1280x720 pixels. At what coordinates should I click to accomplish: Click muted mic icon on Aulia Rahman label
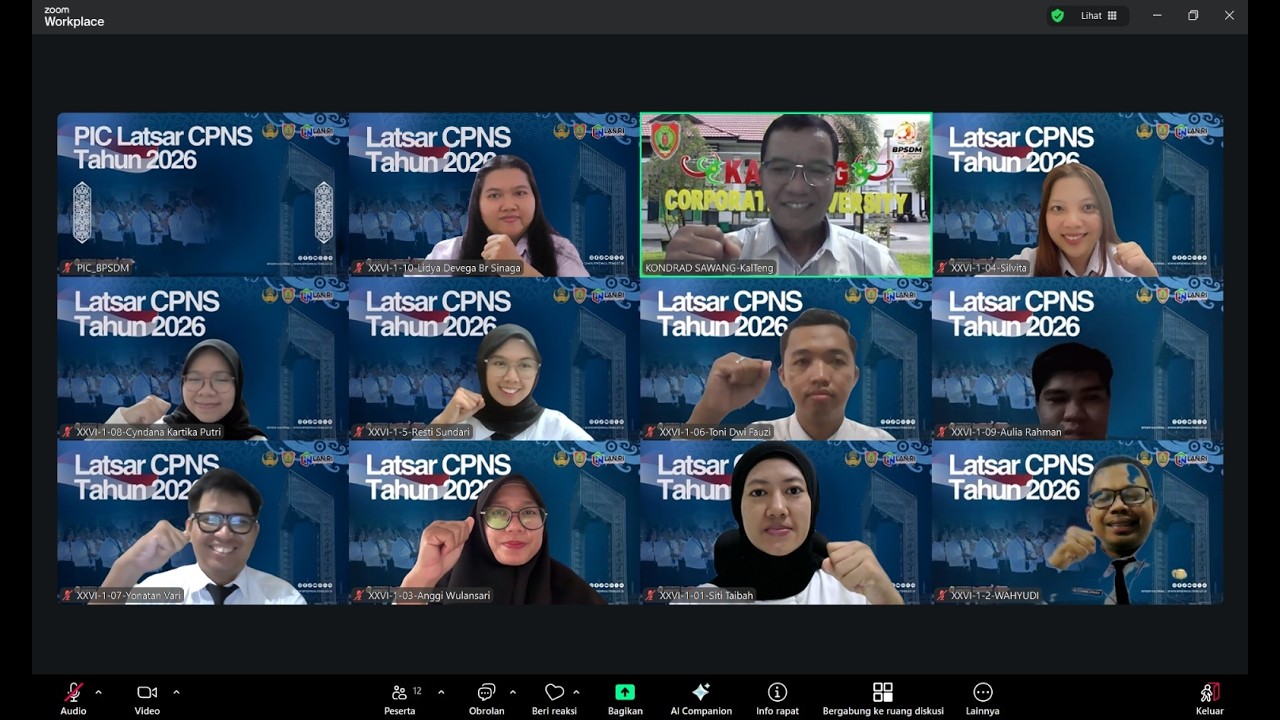(942, 432)
